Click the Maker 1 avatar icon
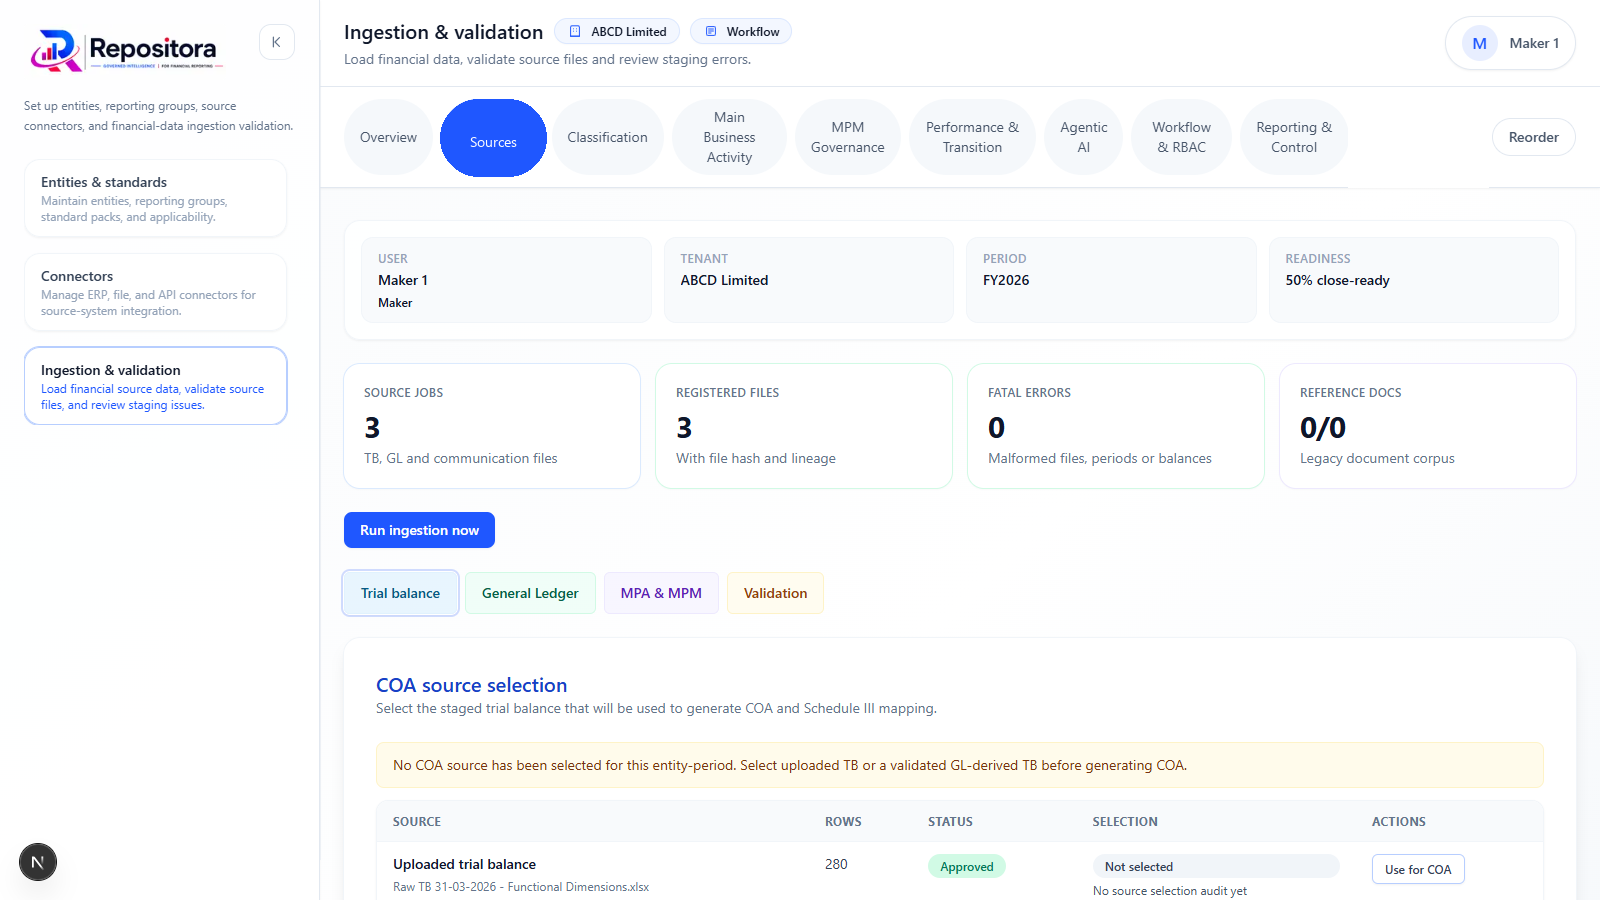 click(x=1479, y=43)
